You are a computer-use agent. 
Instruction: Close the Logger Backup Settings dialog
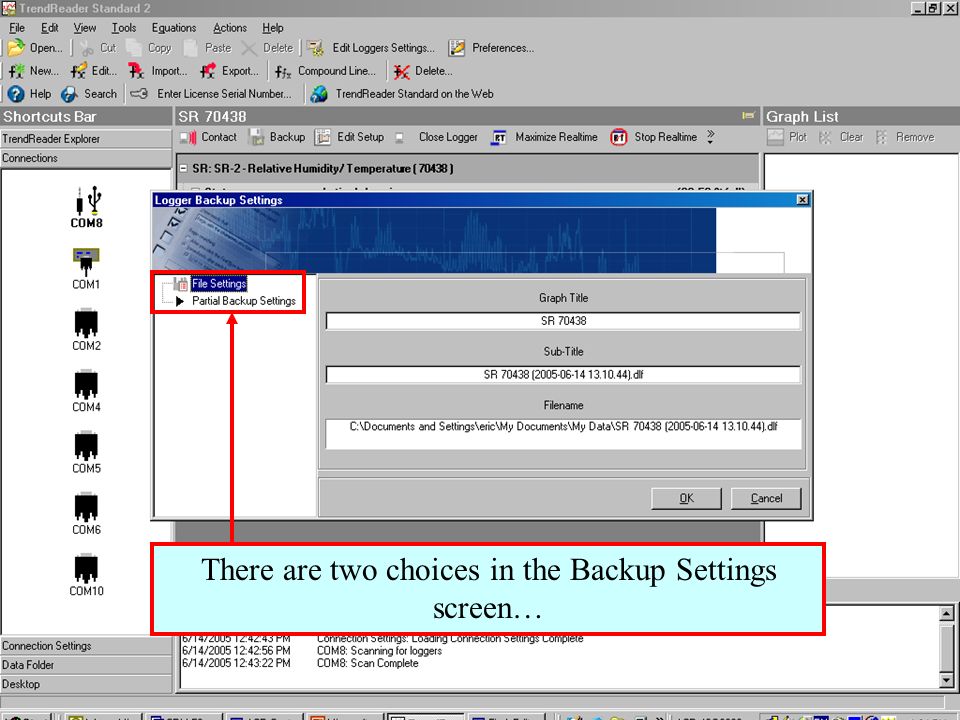pyautogui.click(x=802, y=200)
